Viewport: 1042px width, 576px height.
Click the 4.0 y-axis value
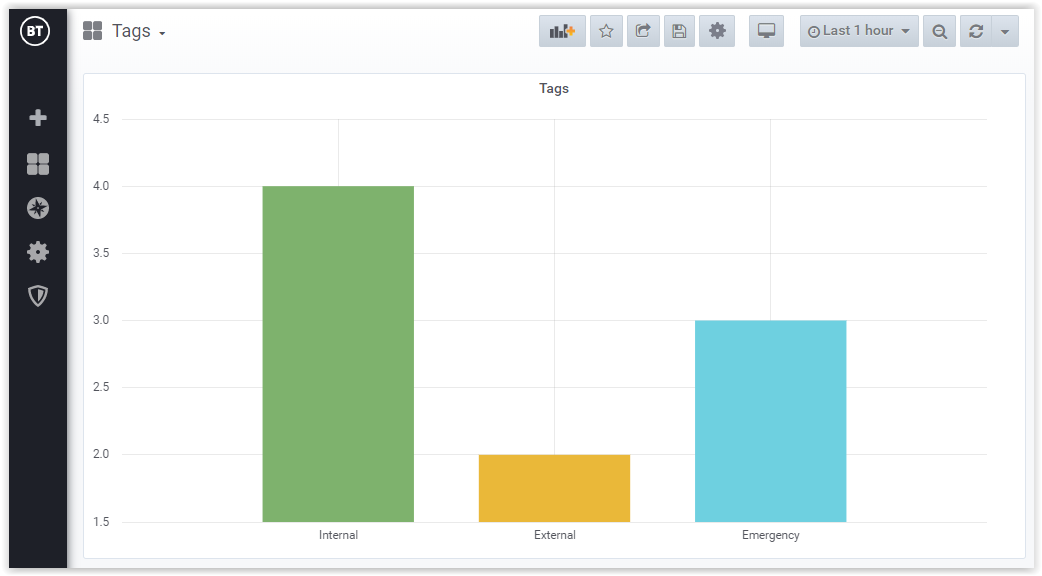click(101, 186)
